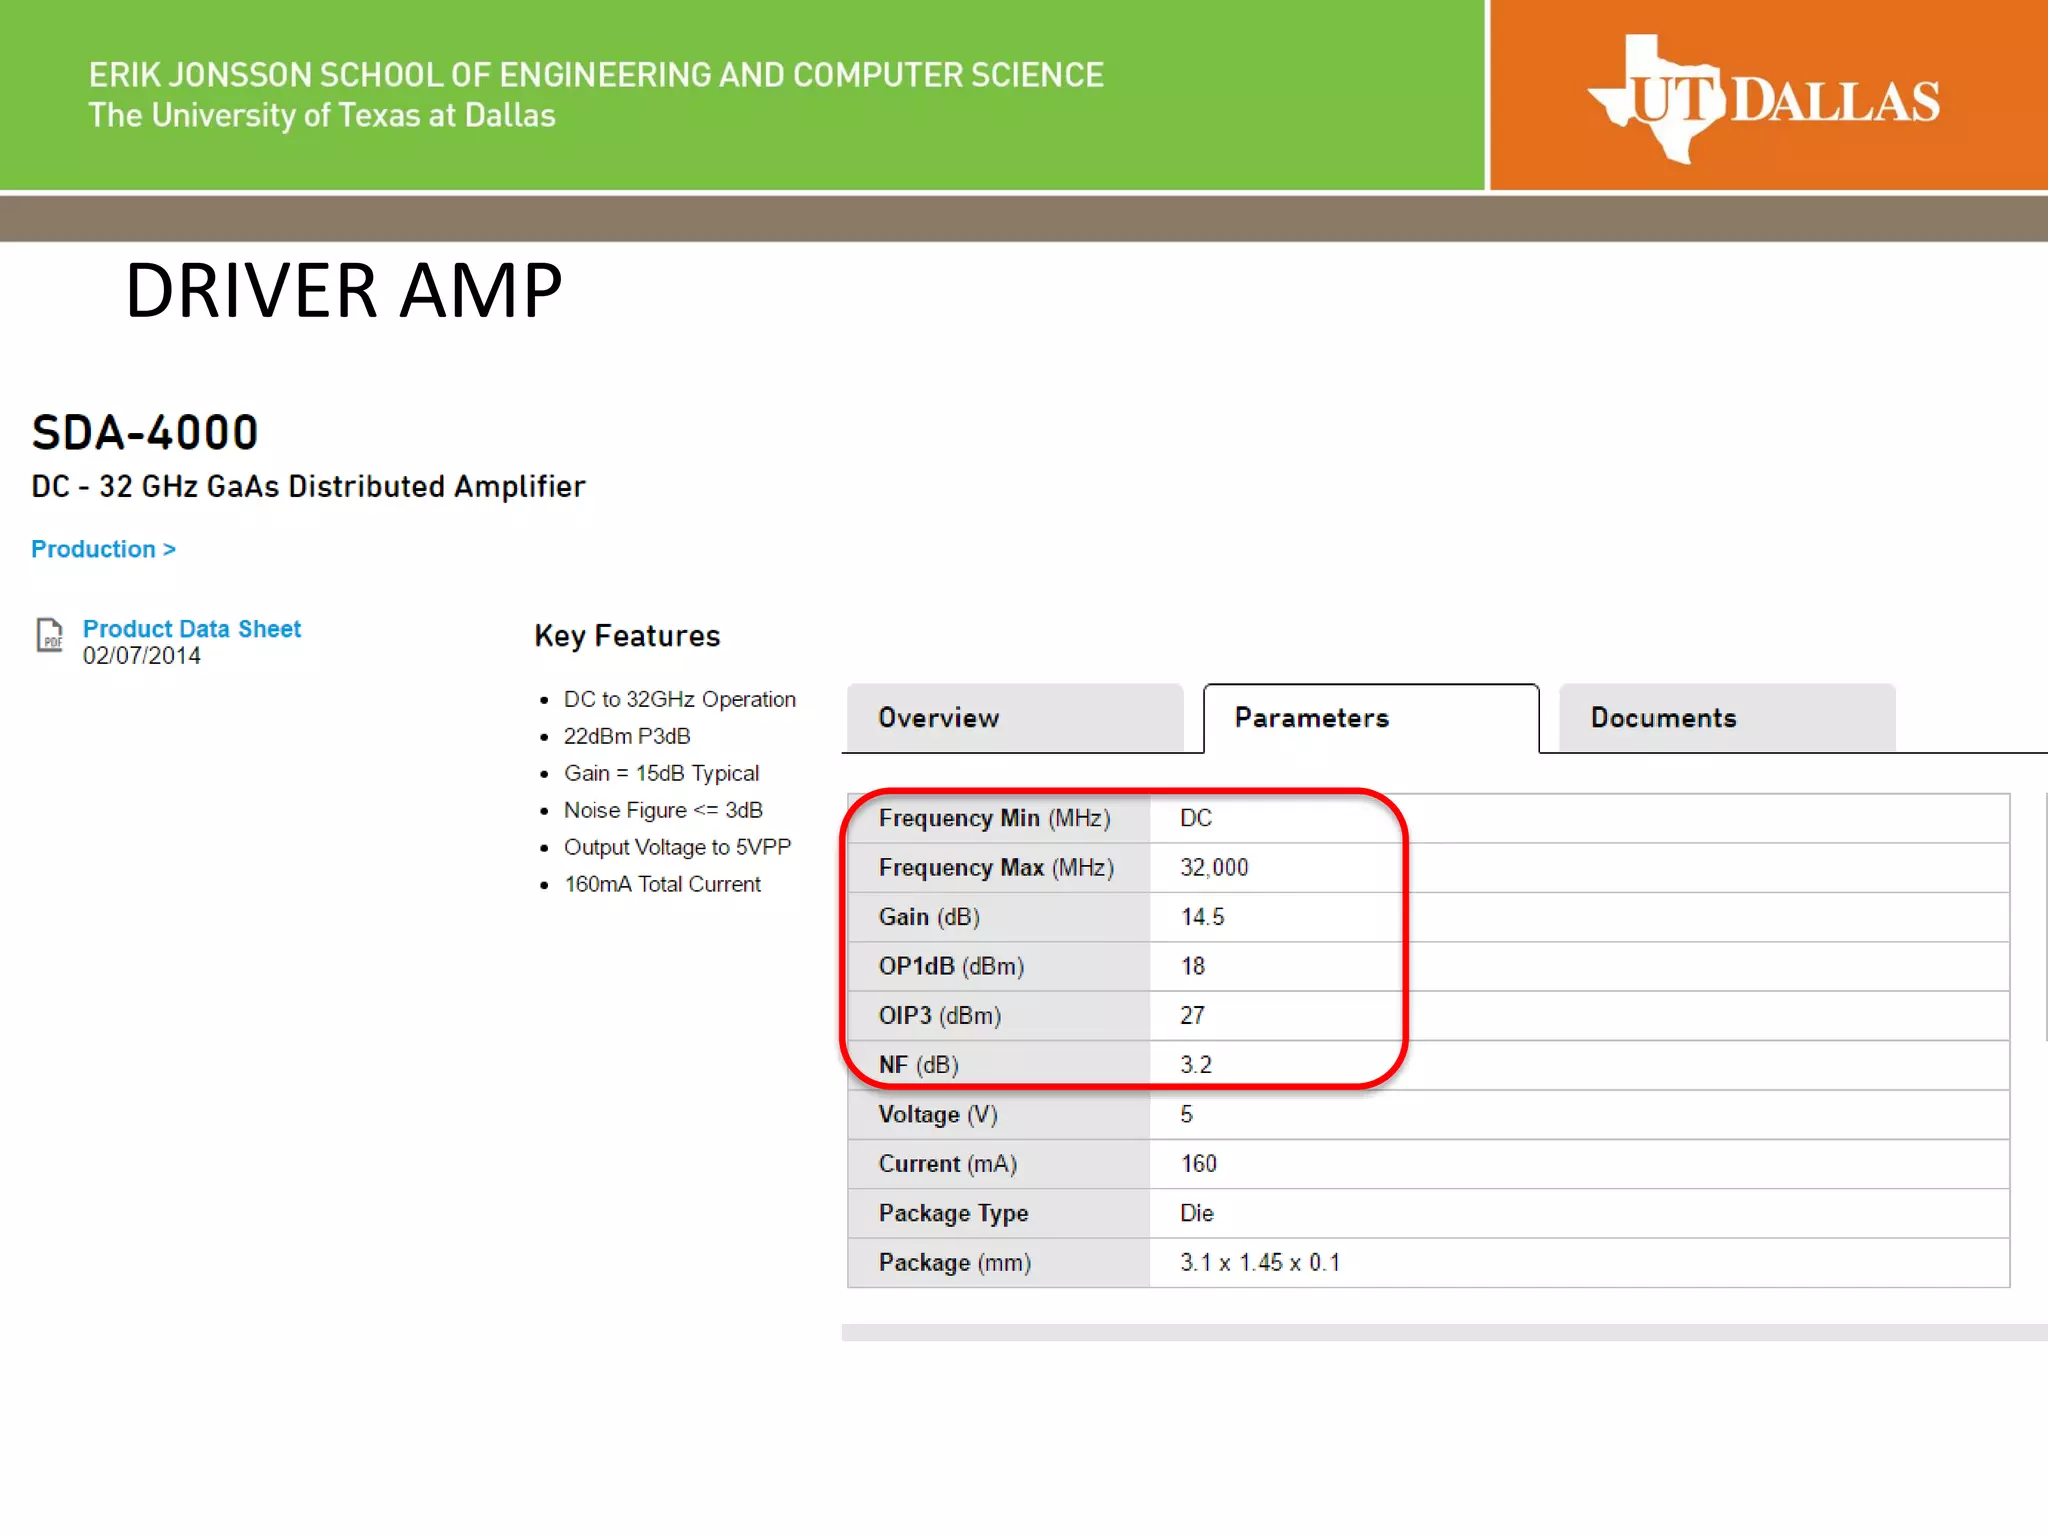Click the '22dBm P3dB' feature
This screenshot has height=1536, width=2048.
click(x=627, y=736)
